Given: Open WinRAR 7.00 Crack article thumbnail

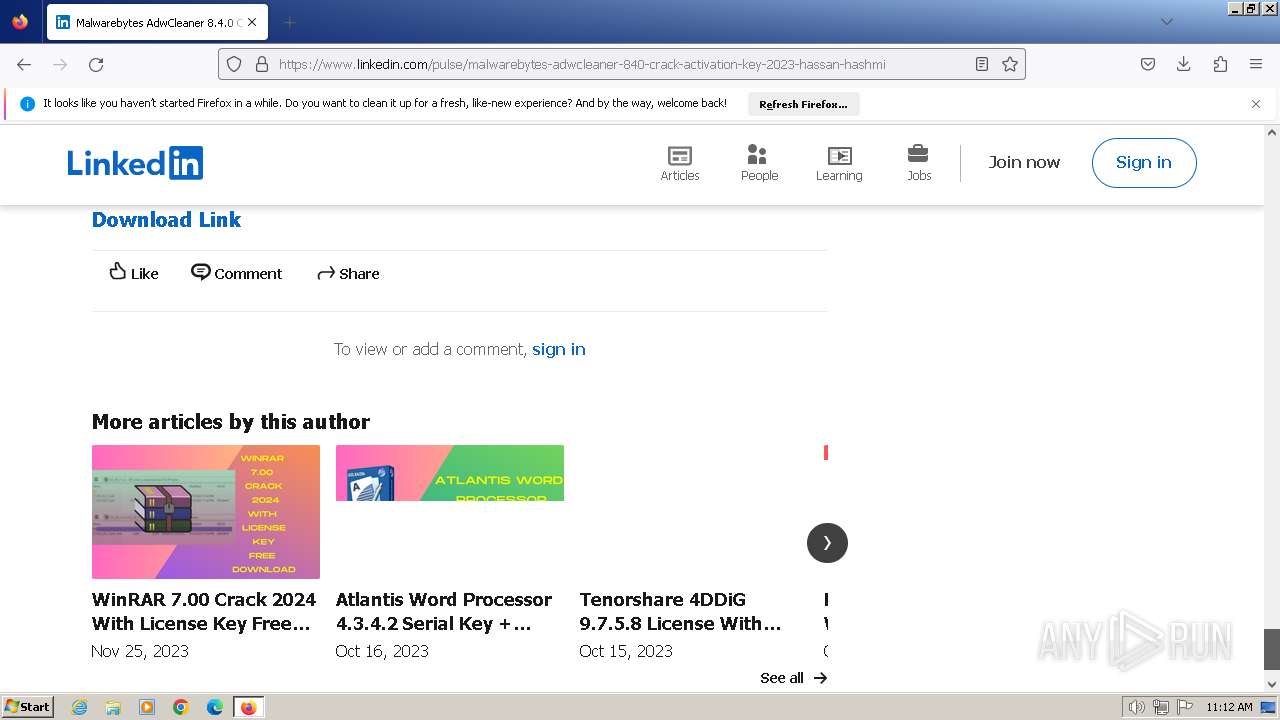Looking at the screenshot, I should (x=206, y=512).
